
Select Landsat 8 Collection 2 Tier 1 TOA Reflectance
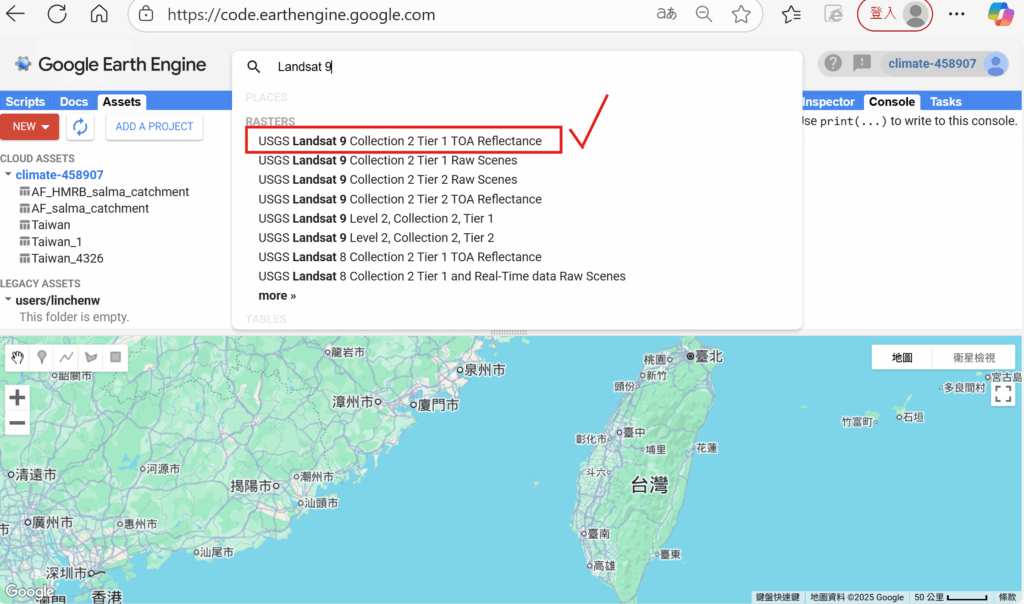[400, 257]
